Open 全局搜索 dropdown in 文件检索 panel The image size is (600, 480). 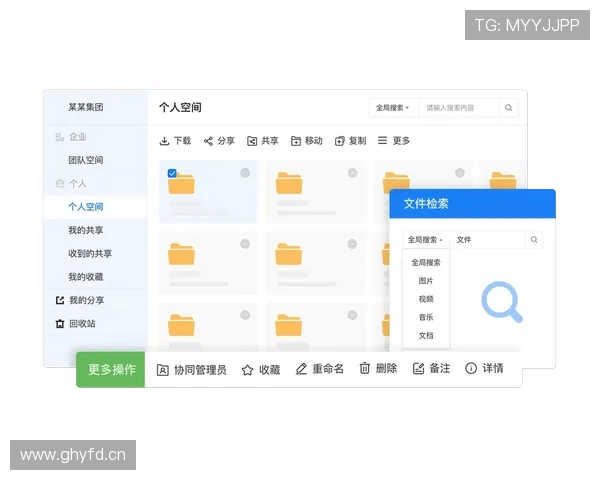click(426, 240)
